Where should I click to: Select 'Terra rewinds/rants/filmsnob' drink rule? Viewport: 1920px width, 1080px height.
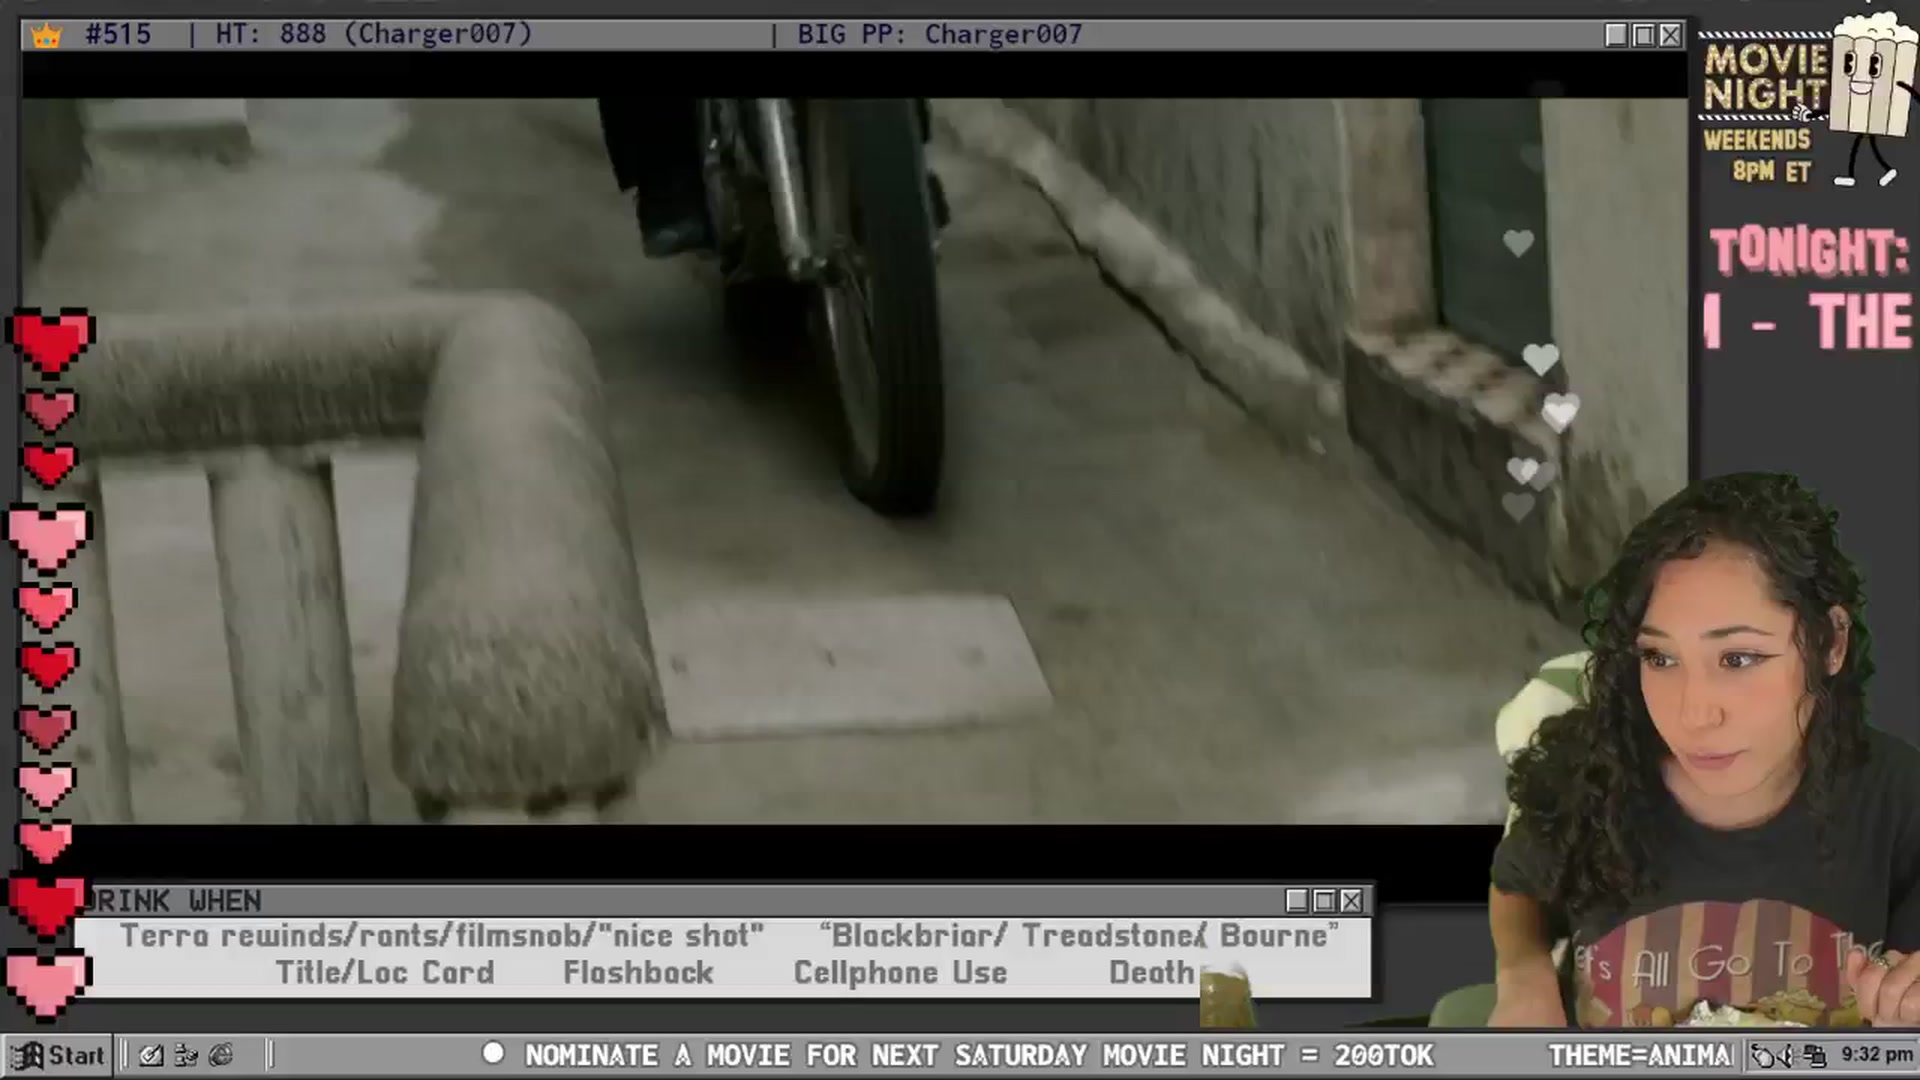pyautogui.click(x=442, y=936)
